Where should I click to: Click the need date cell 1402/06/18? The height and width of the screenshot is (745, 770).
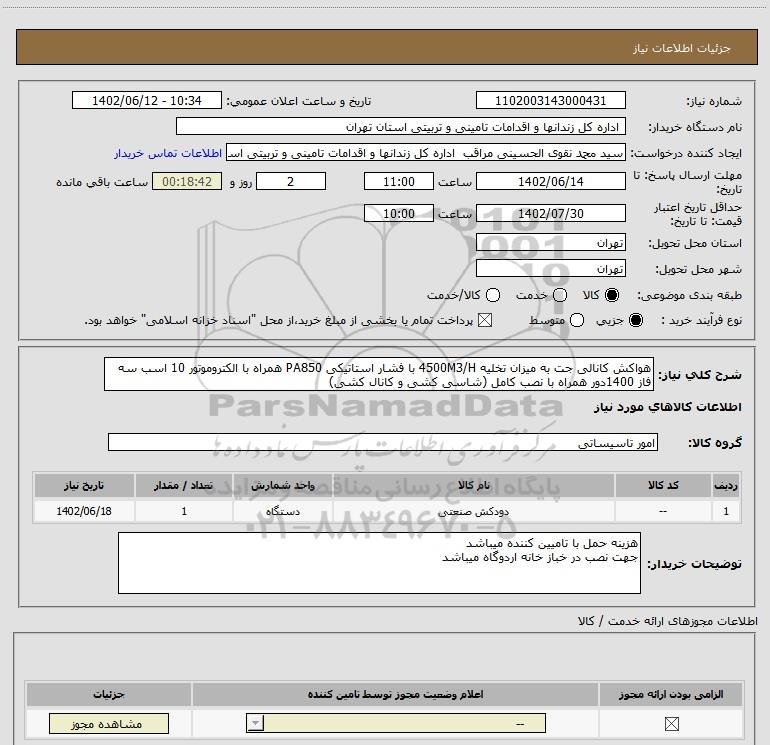(x=84, y=511)
